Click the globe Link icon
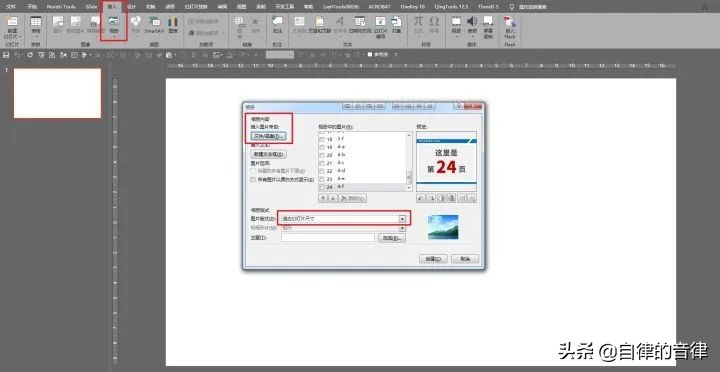This screenshot has width=720, height=372. (239, 22)
